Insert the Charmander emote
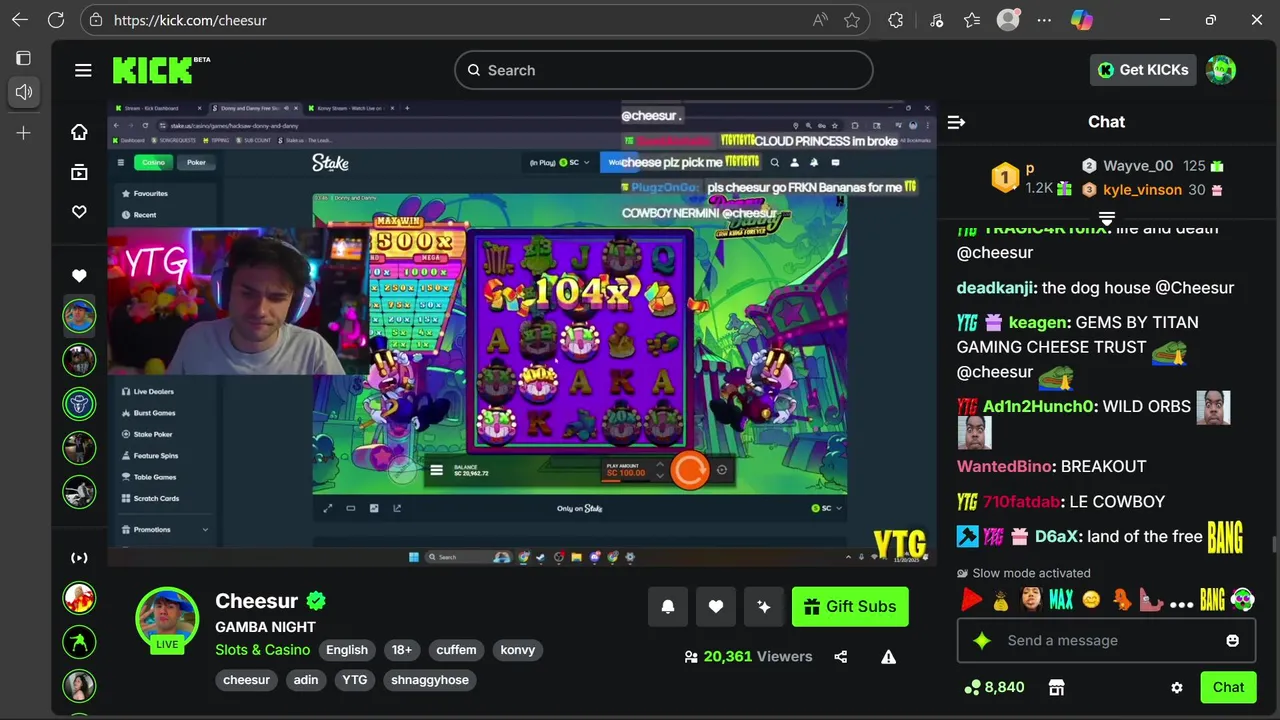The height and width of the screenshot is (720, 1280). click(x=1122, y=600)
